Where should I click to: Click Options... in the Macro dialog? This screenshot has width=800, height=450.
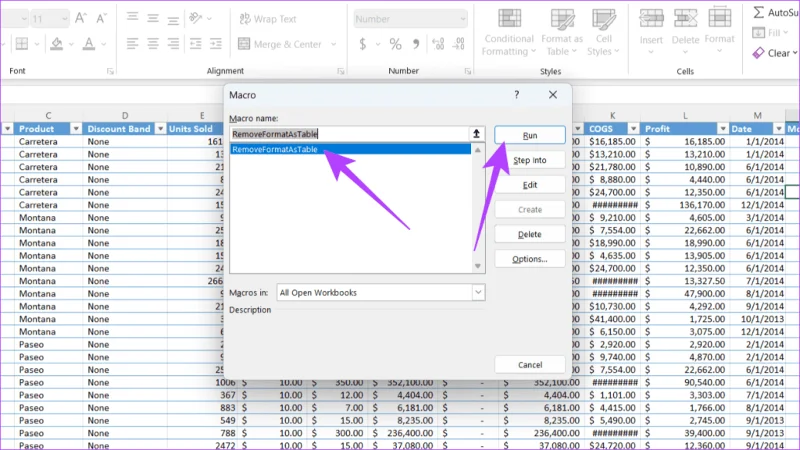530,259
